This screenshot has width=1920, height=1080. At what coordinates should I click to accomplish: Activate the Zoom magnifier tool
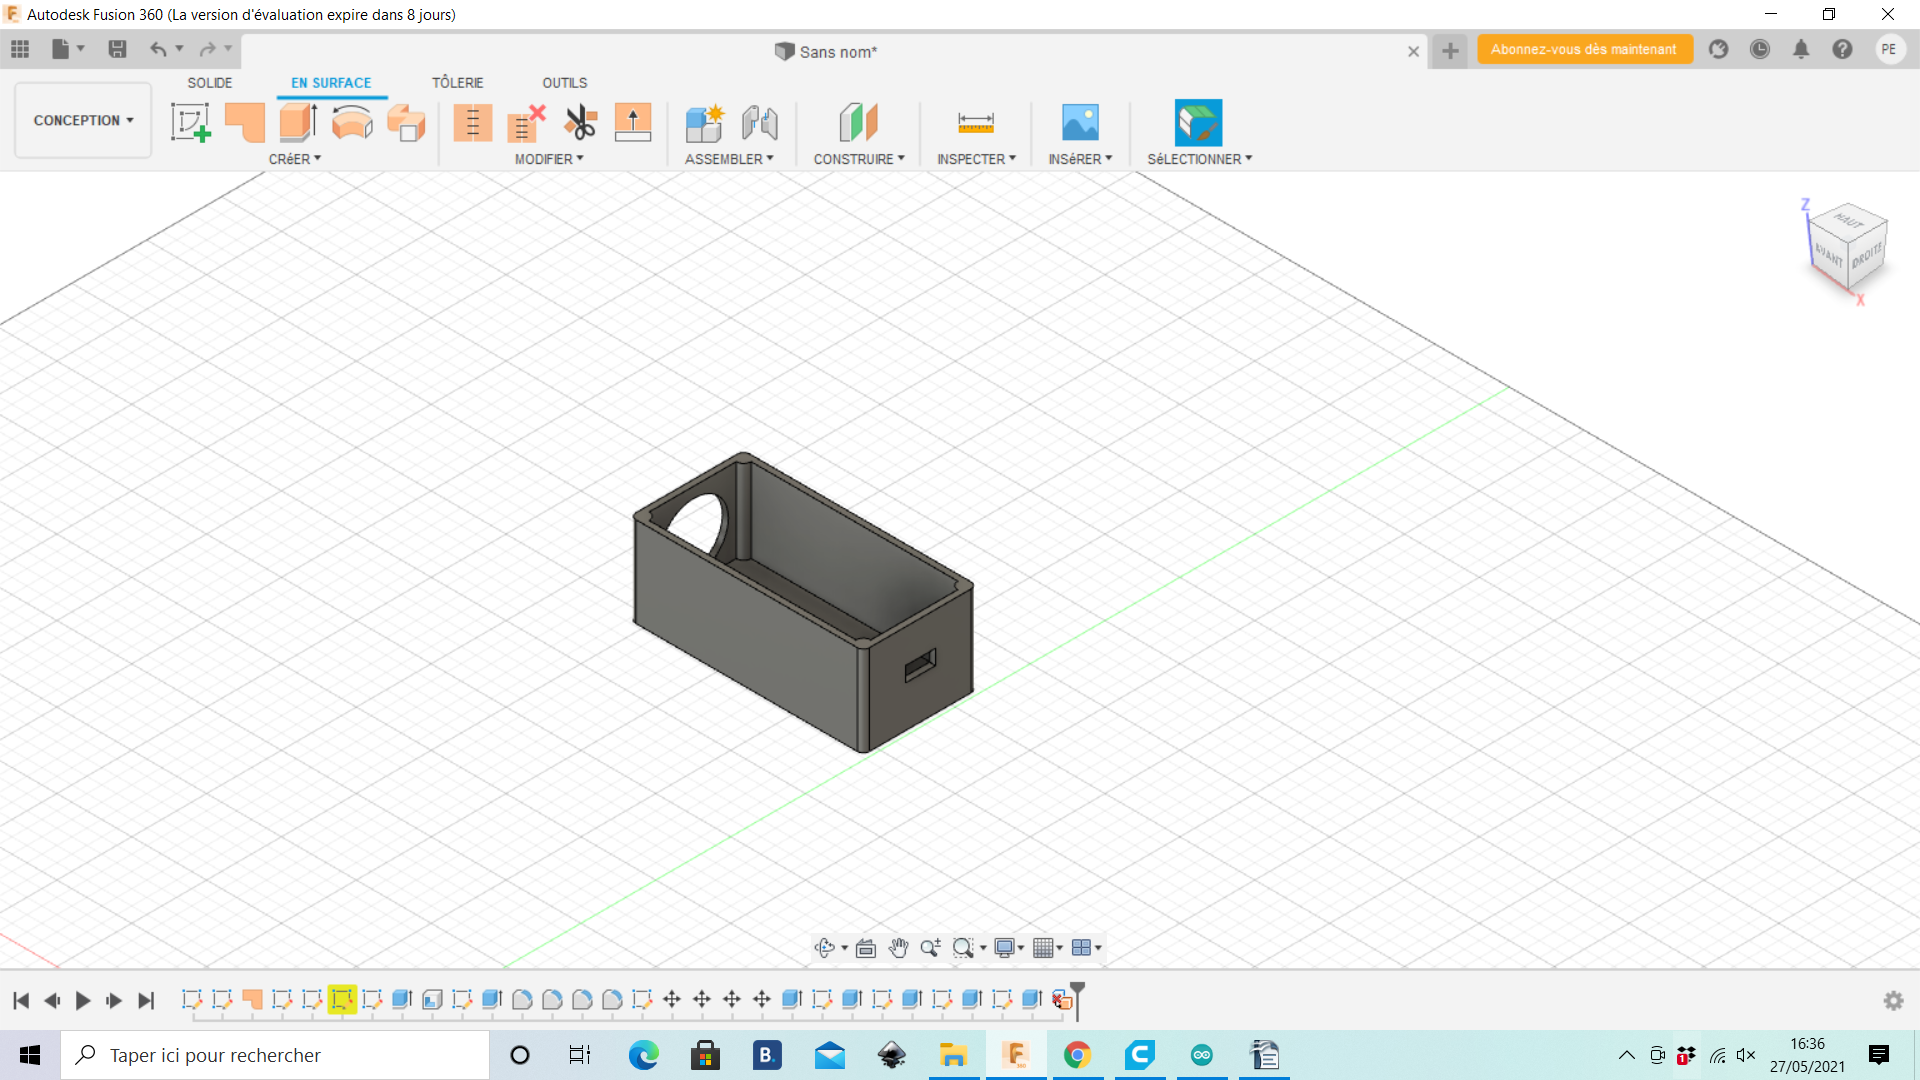pos(930,948)
